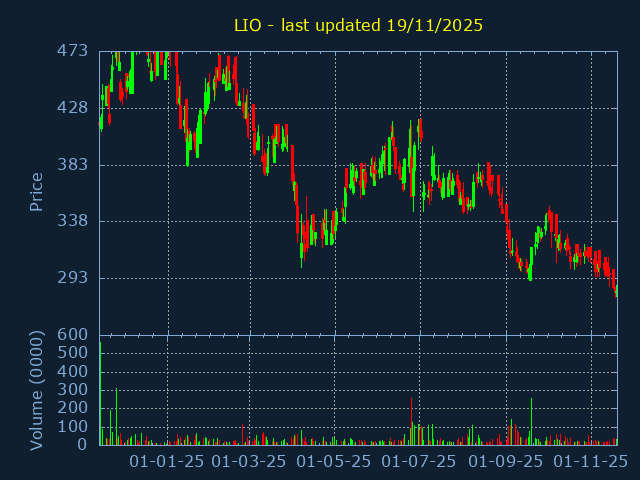This screenshot has height=480, width=640.
Task: Click the 300 volume axis label
Action: [x=72, y=390]
